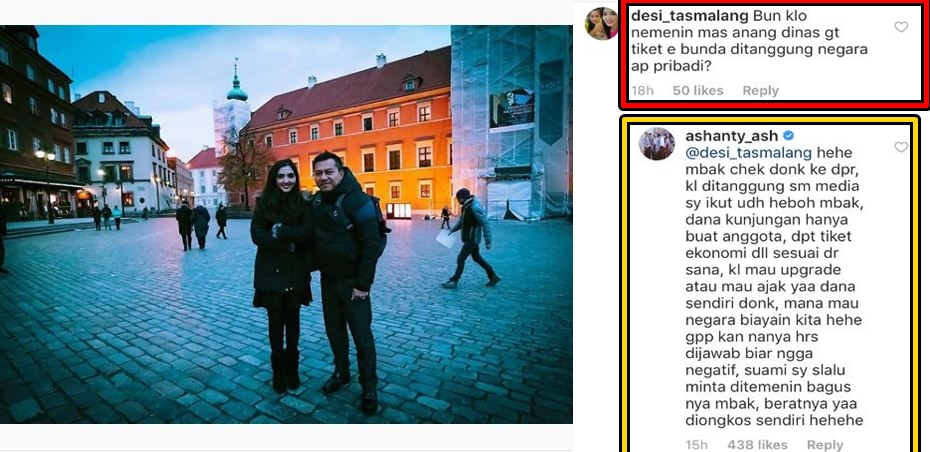Click the blue verified badge beside ashanty_ash

[789, 136]
